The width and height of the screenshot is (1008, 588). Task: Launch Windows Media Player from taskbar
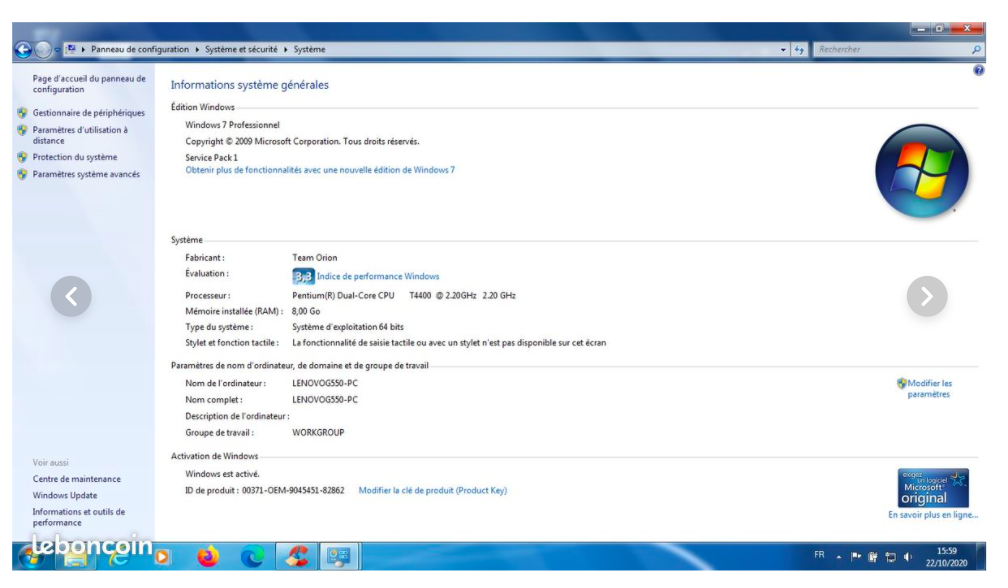tap(162, 557)
